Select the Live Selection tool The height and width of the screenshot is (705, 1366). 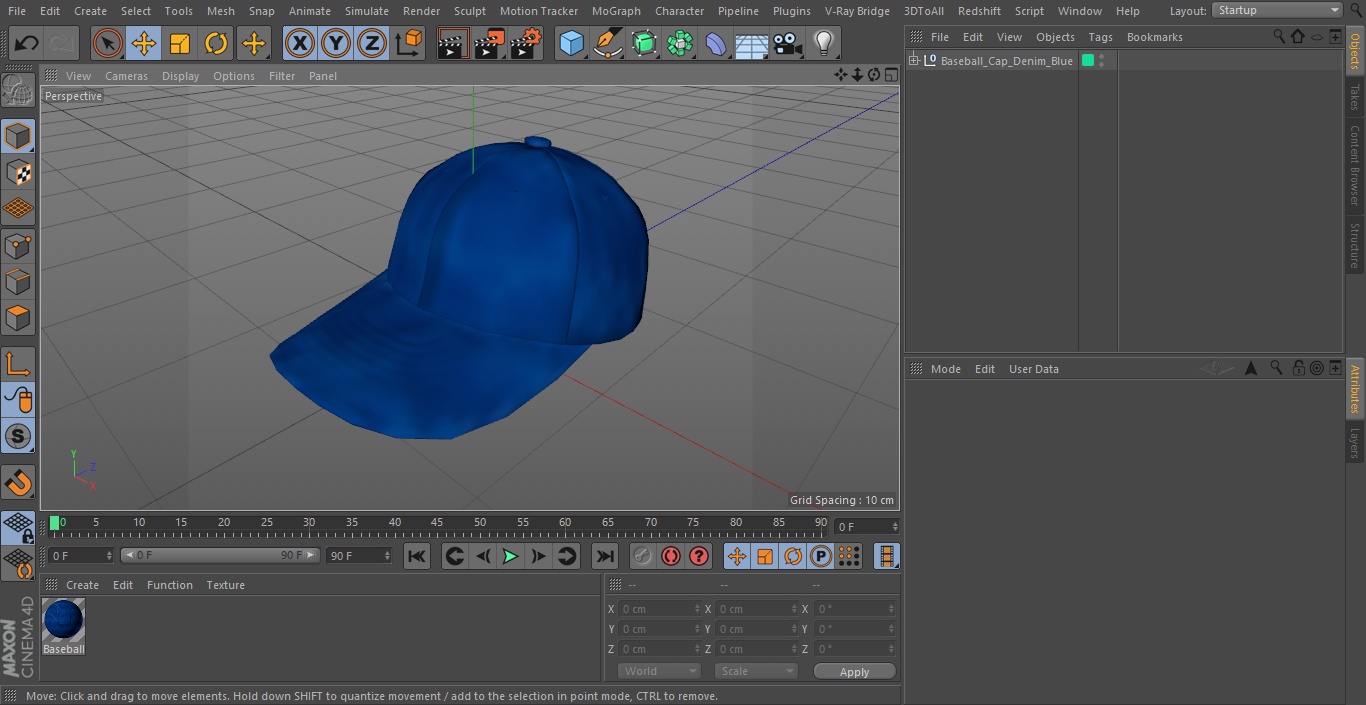[x=108, y=44]
